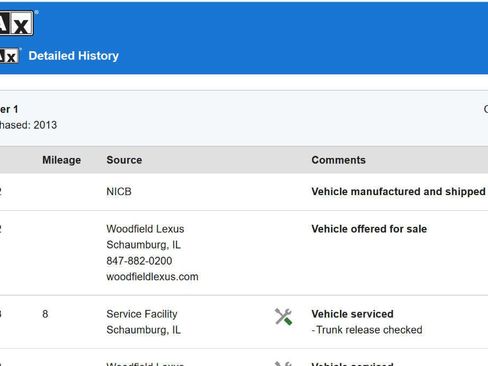Image resolution: width=488 pixels, height=366 pixels.
Task: Click the Vehicle serviced heading above Trunk release
Action: (x=353, y=314)
